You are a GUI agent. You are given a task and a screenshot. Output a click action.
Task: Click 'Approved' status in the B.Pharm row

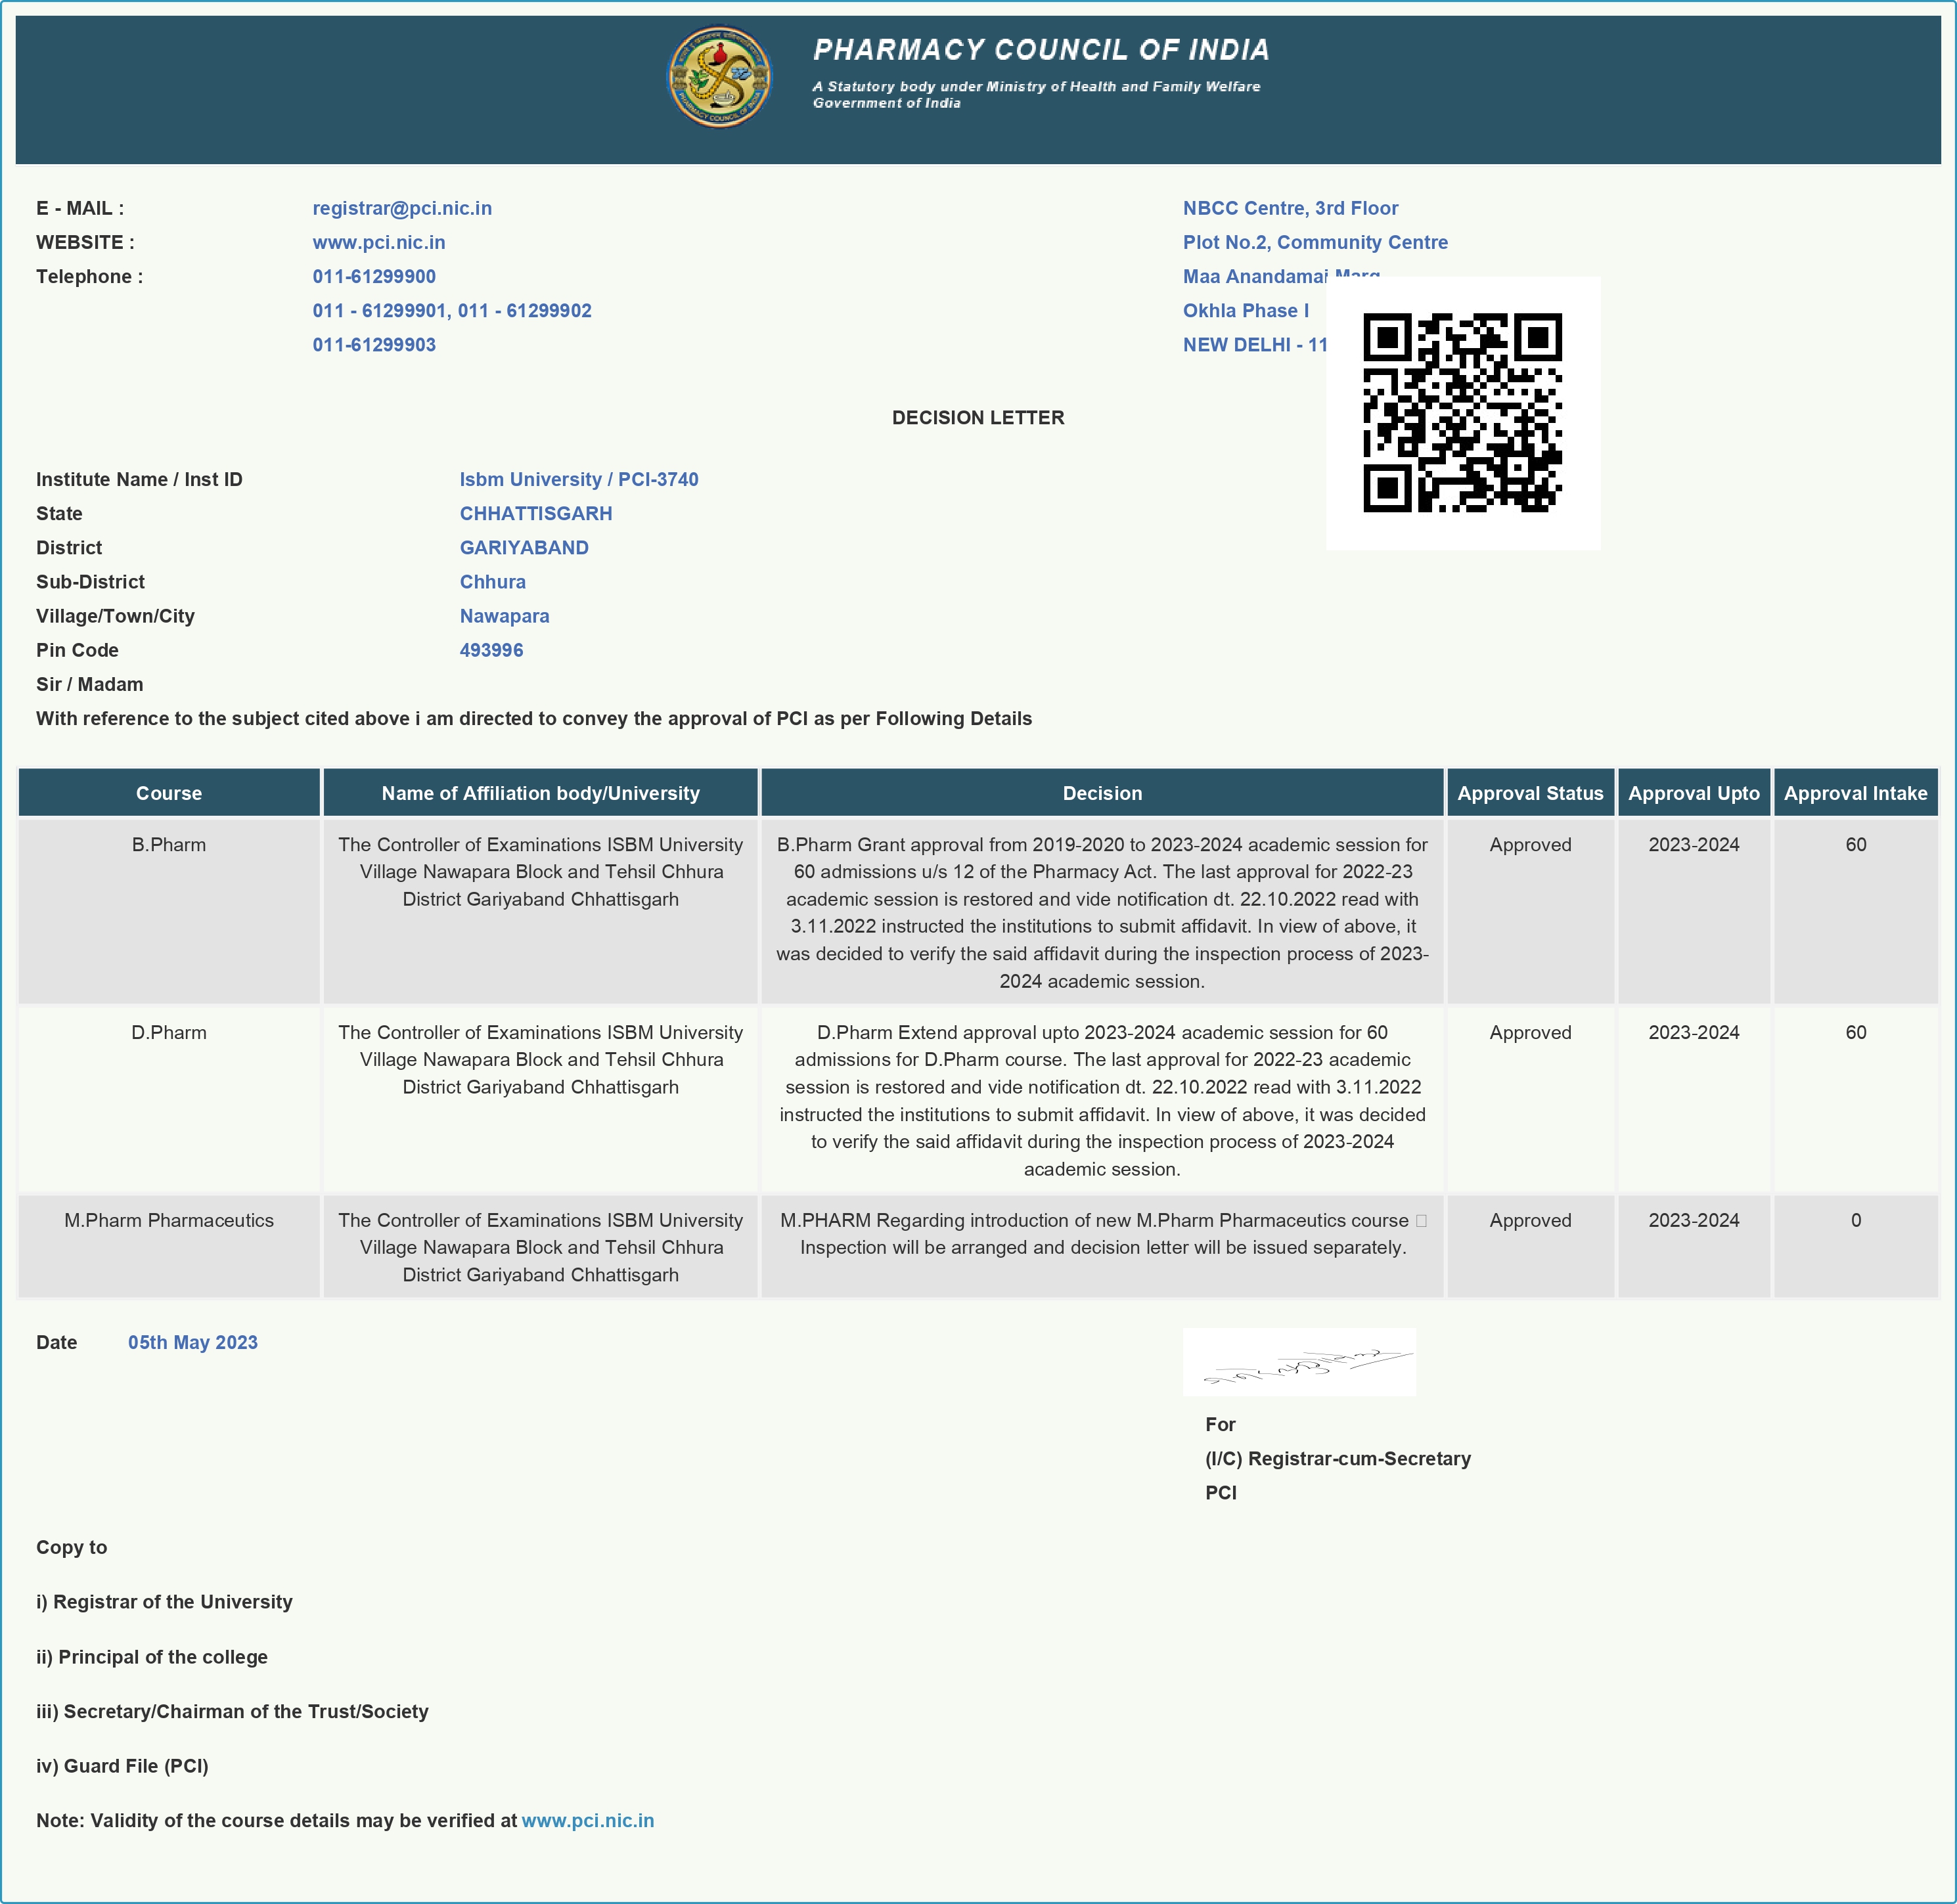coord(1530,845)
